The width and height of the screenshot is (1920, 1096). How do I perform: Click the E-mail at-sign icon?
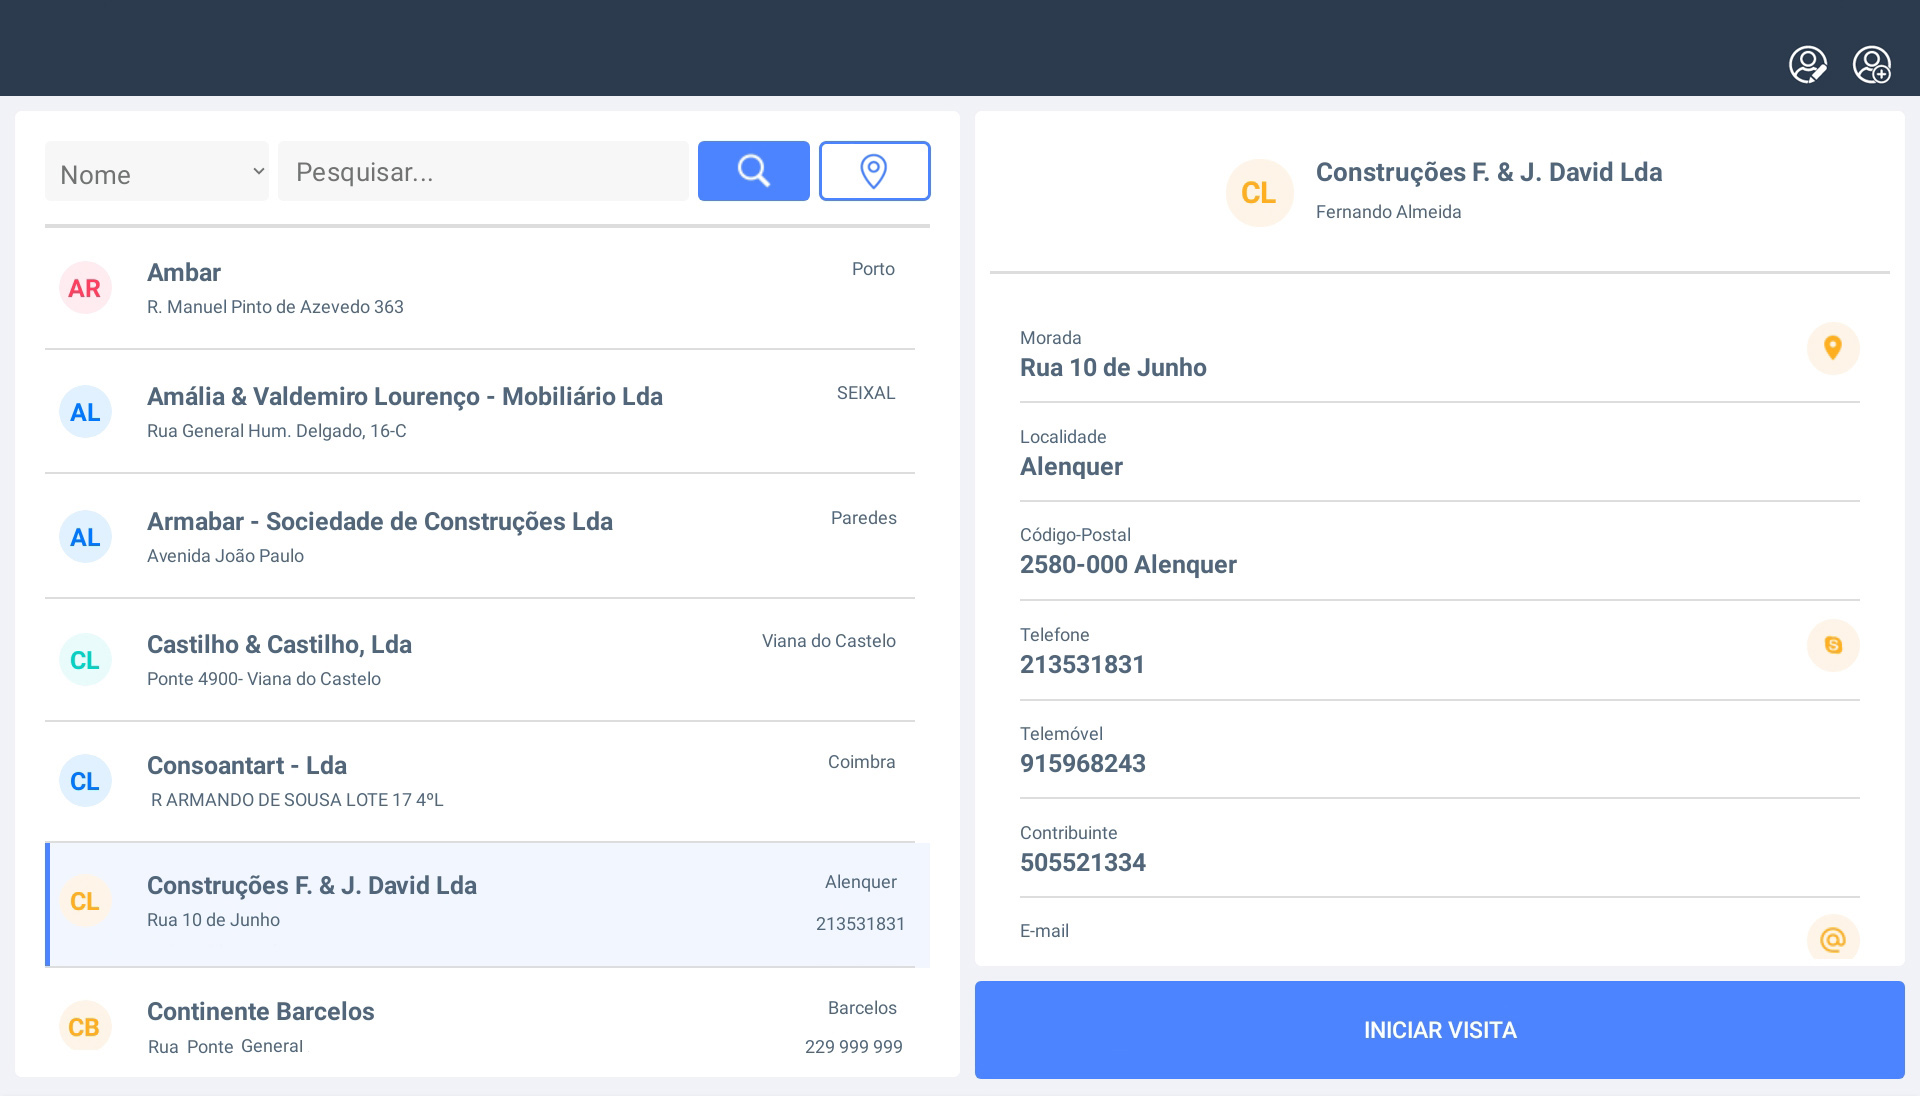coord(1832,939)
